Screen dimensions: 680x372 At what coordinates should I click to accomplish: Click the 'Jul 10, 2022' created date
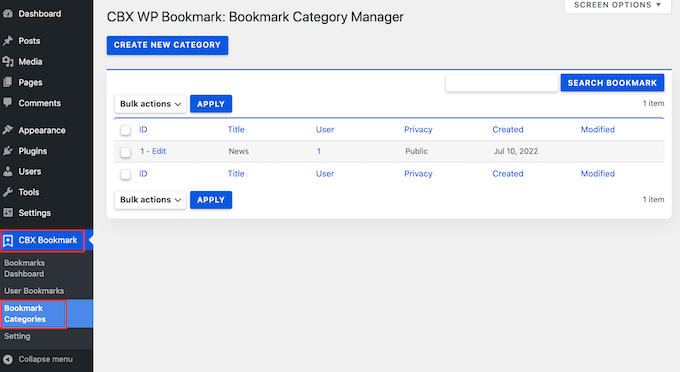(516, 151)
